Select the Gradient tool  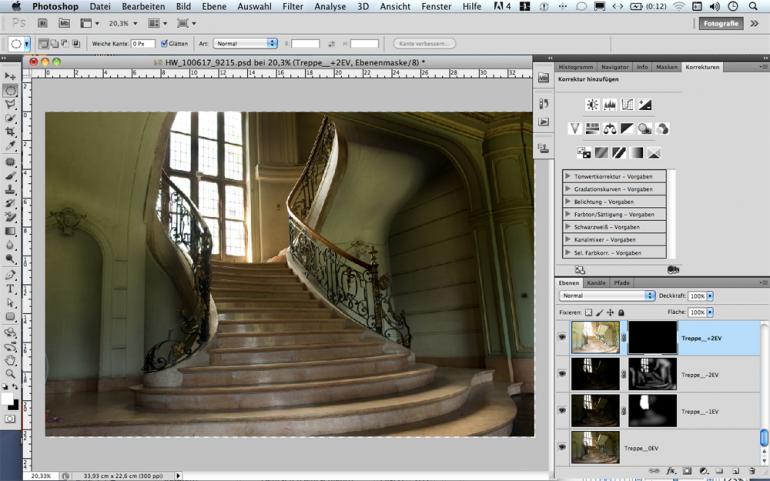click(x=10, y=231)
